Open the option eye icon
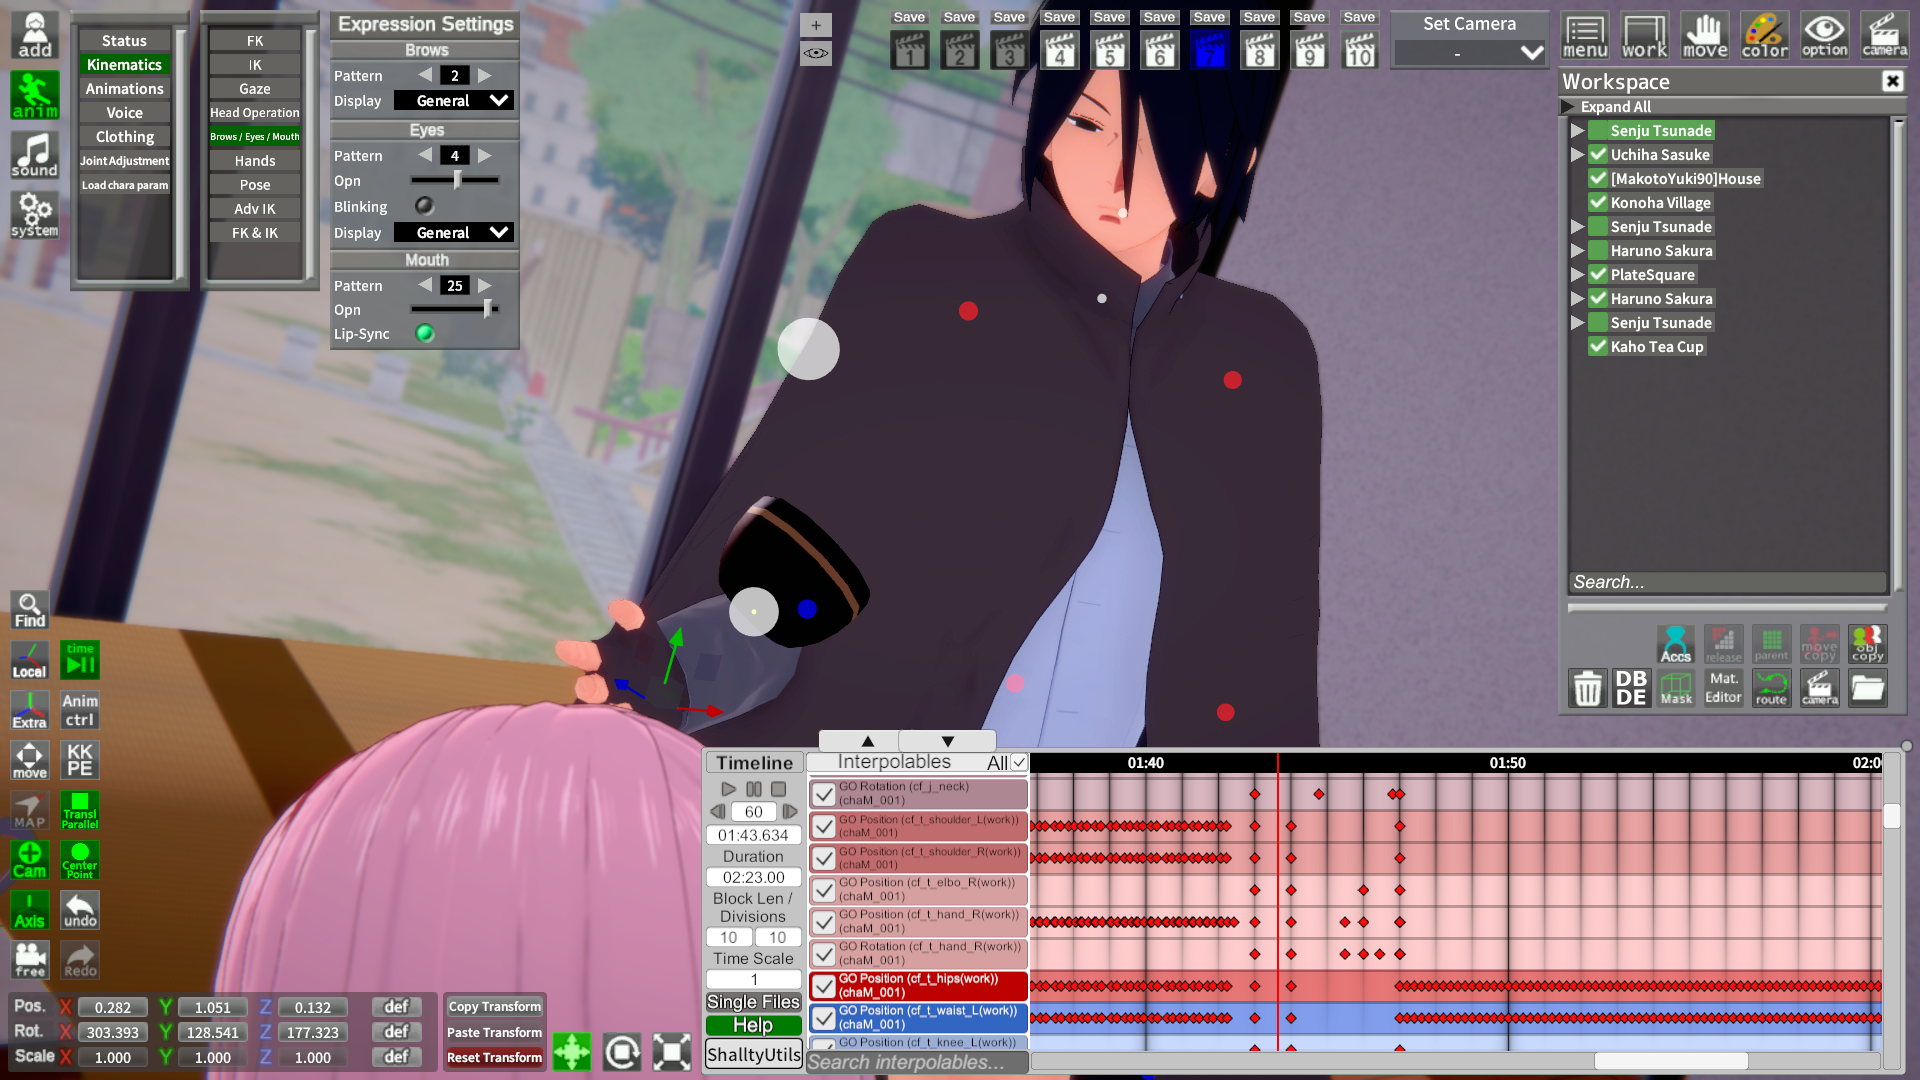Image resolution: width=1920 pixels, height=1080 pixels. click(x=1825, y=36)
